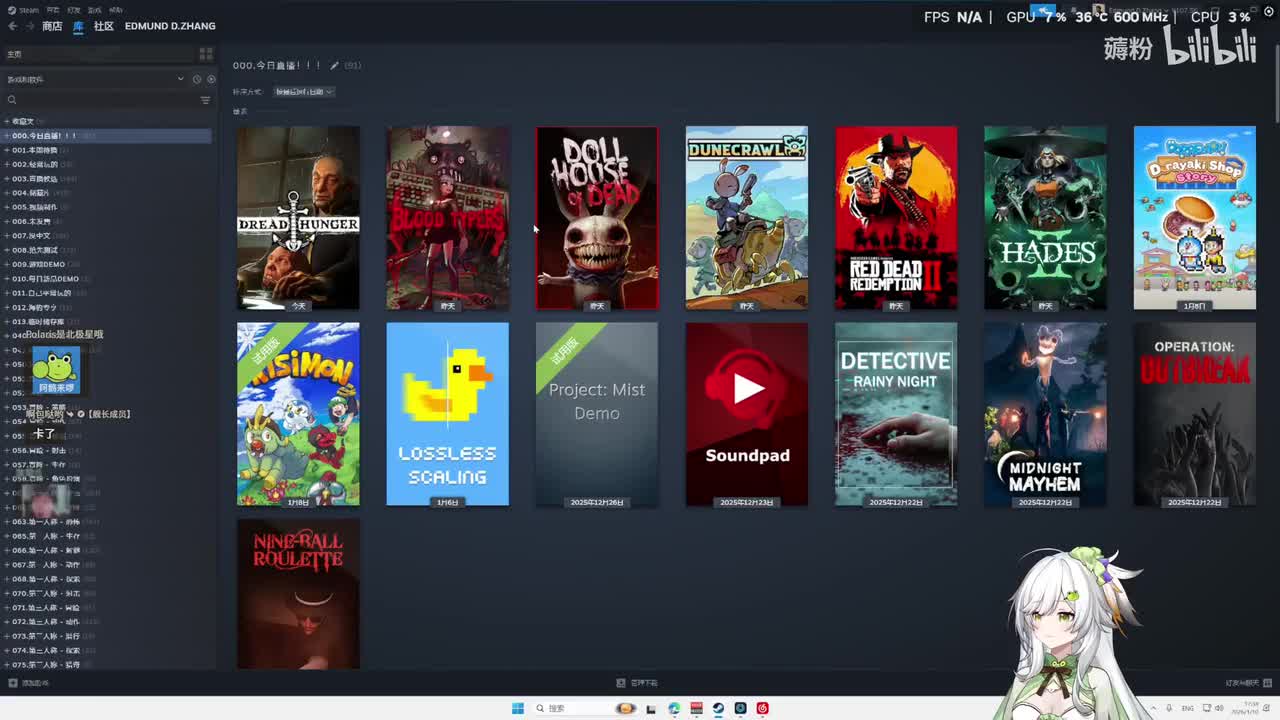Select the 005 collection row

[x=107, y=207]
